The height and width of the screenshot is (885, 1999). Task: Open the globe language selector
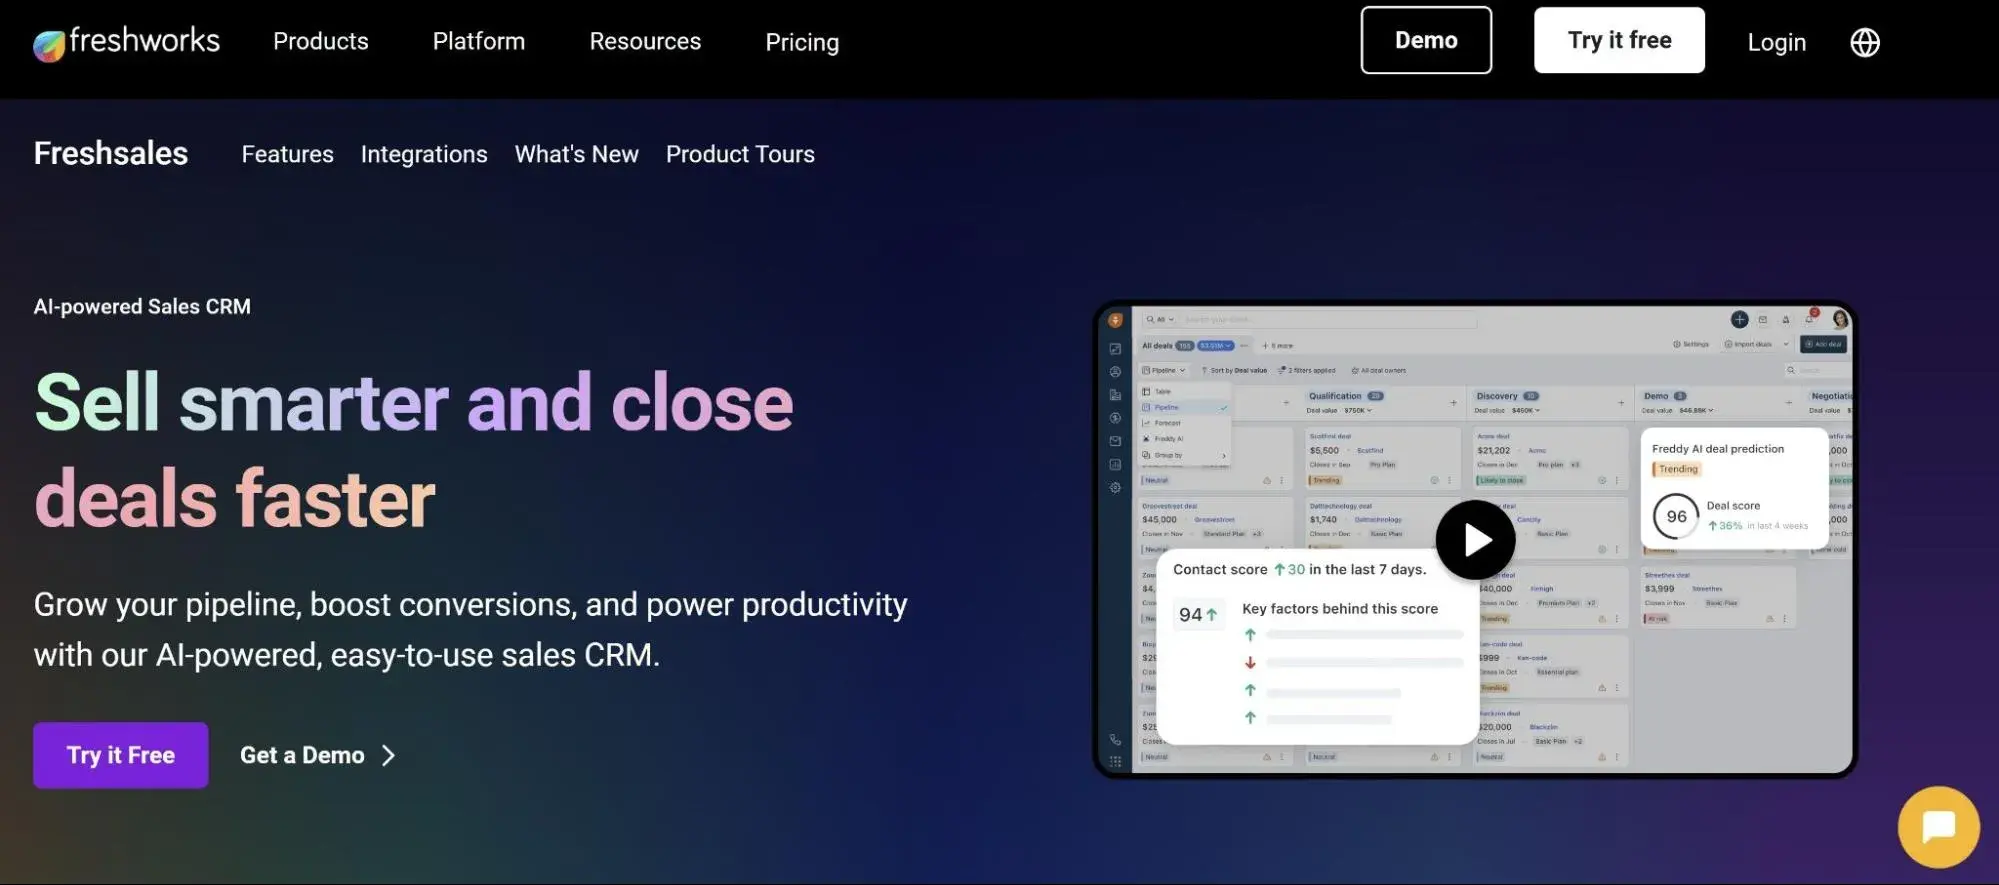1864,42
